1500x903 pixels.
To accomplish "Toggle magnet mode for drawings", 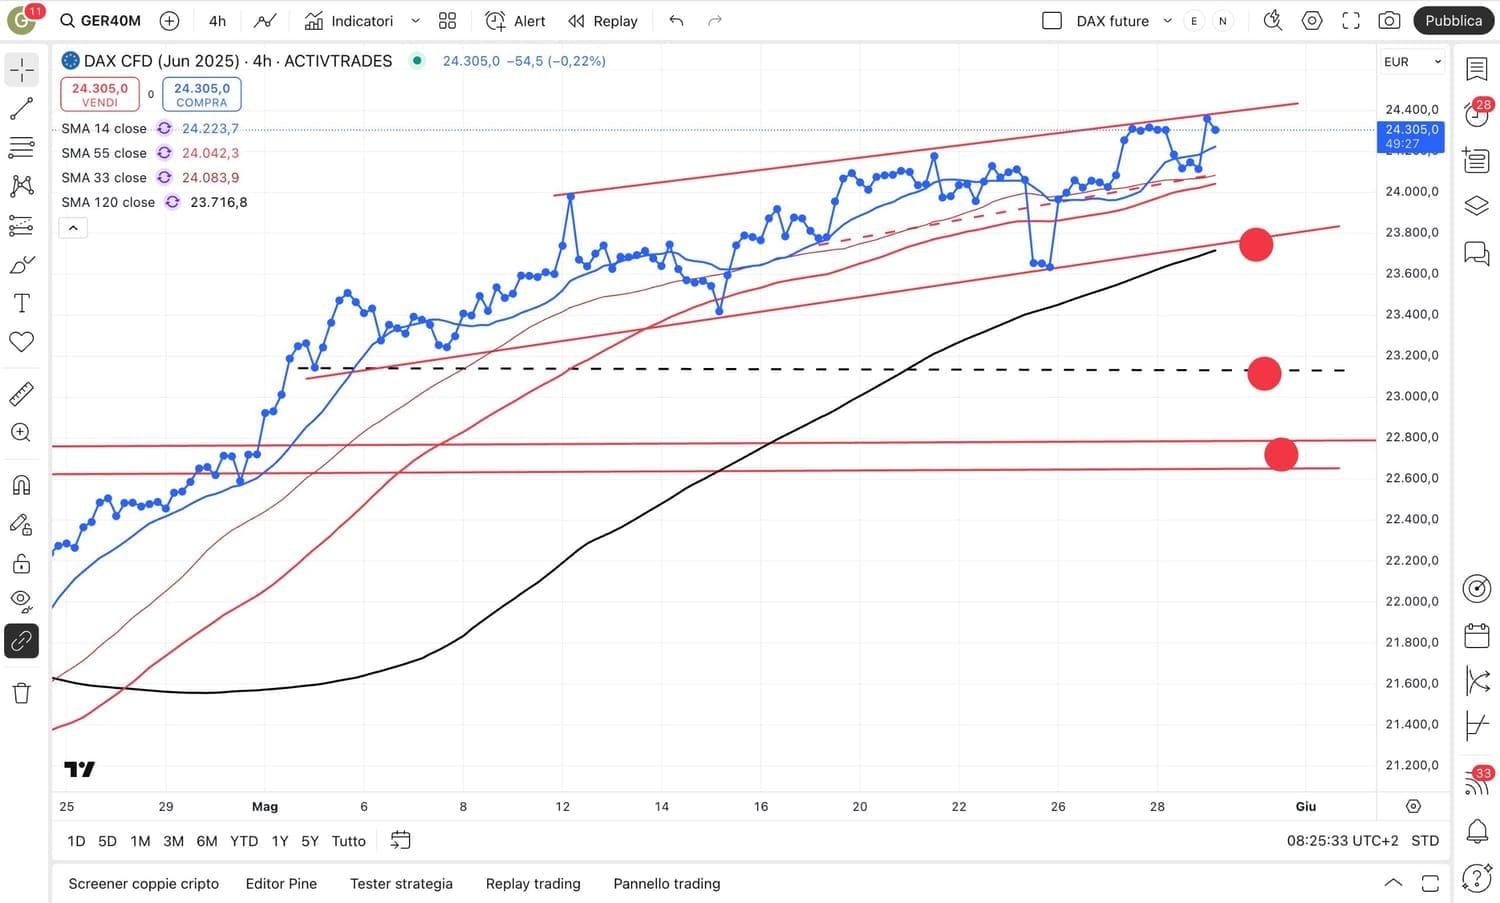I will click(22, 485).
